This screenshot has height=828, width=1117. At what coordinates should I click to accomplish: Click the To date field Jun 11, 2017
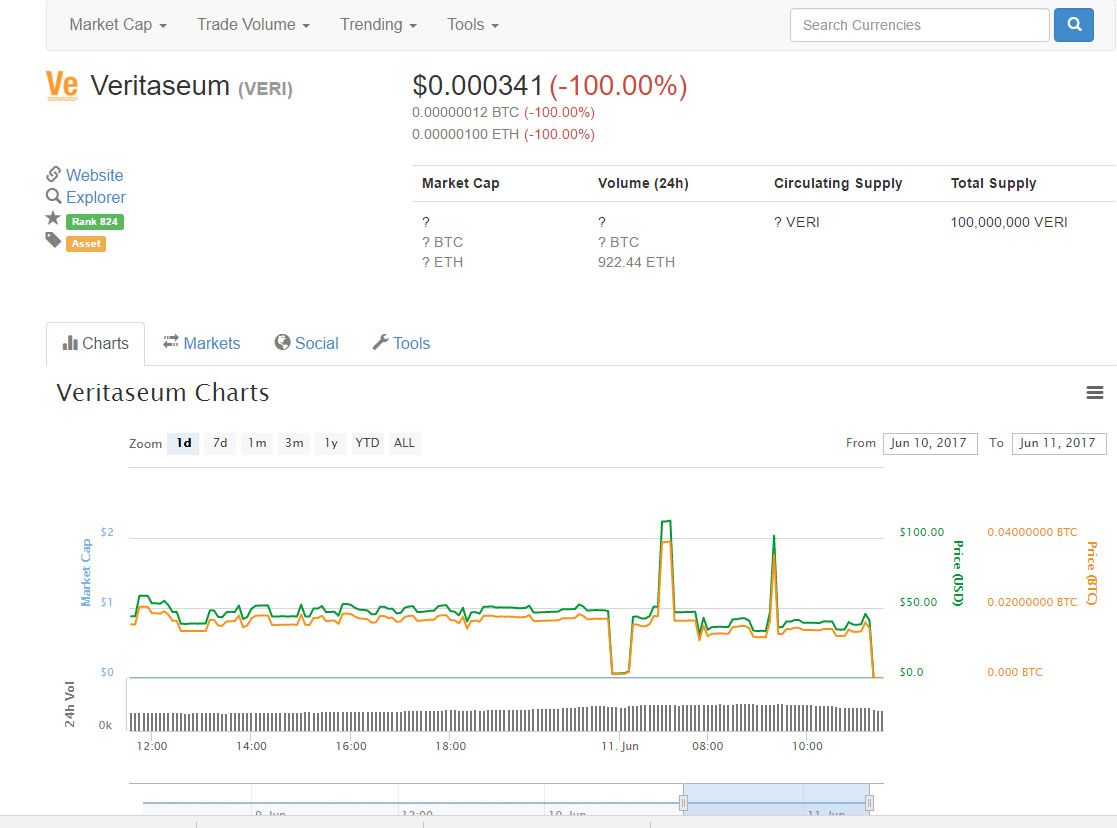(x=1059, y=443)
